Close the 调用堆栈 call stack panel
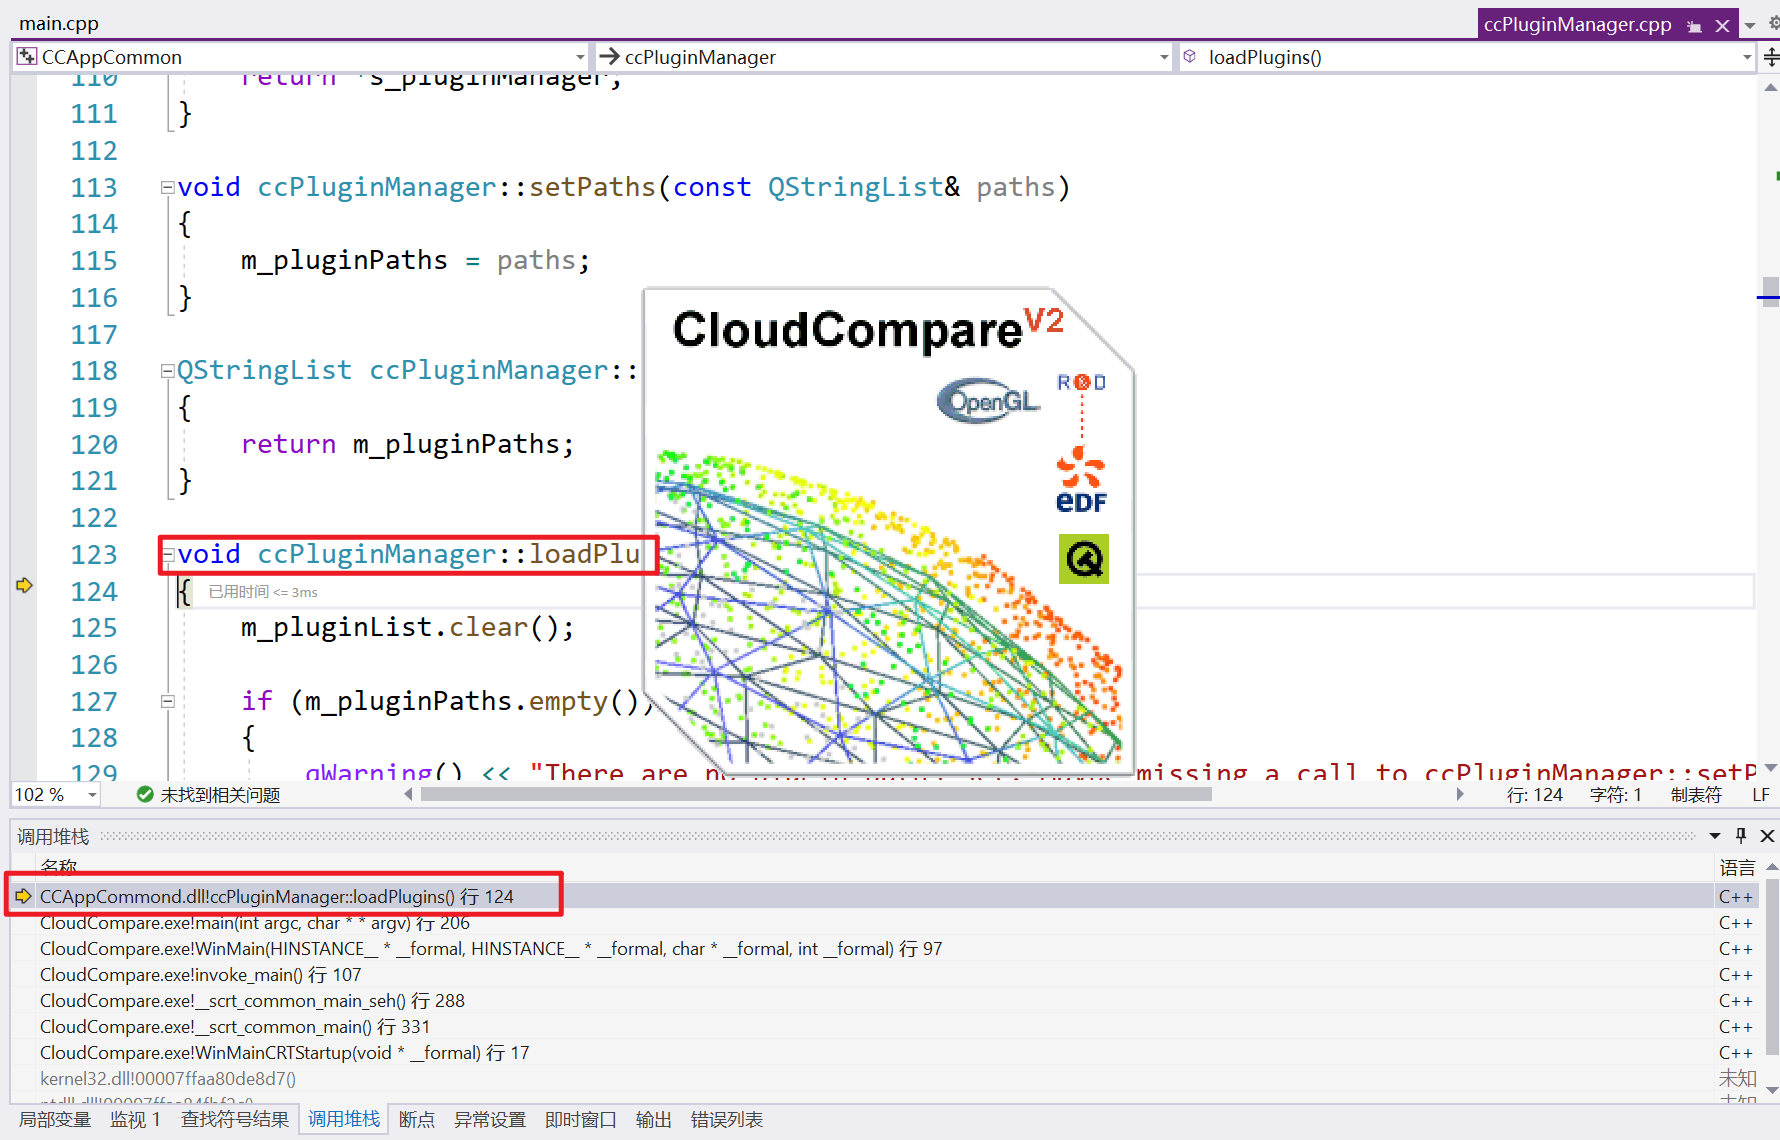The height and width of the screenshot is (1140, 1780). coord(1768,836)
